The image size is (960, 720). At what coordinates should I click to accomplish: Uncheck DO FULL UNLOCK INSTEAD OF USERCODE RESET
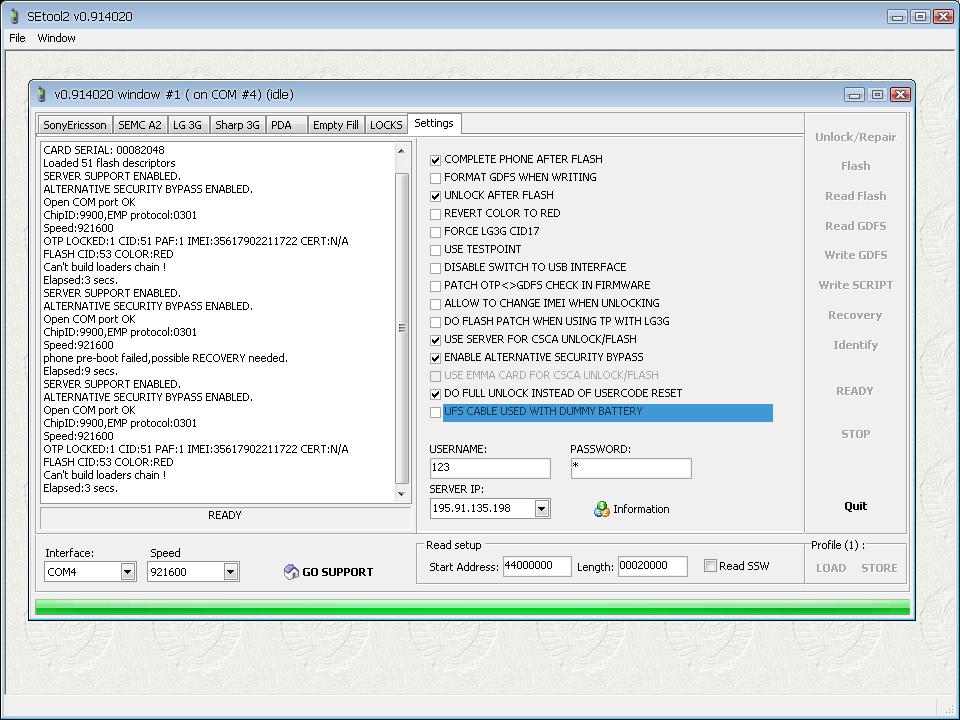coord(435,394)
